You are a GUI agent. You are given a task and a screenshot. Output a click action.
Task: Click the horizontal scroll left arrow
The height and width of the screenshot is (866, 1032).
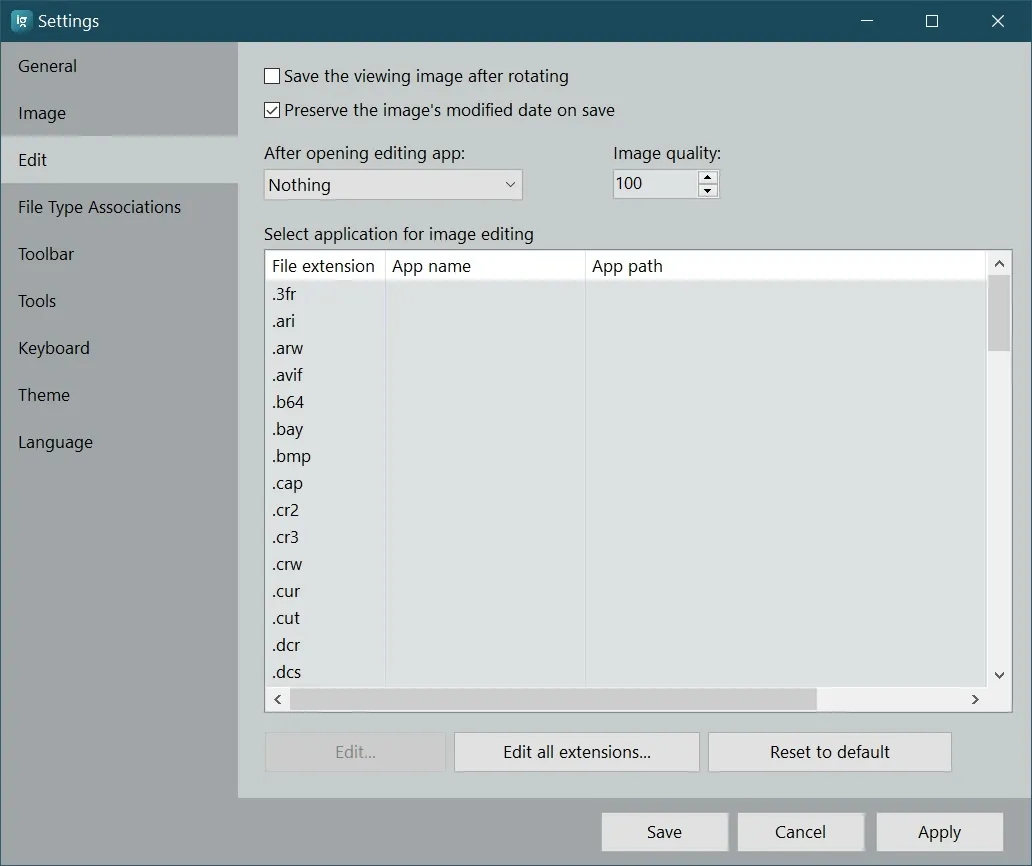(278, 700)
